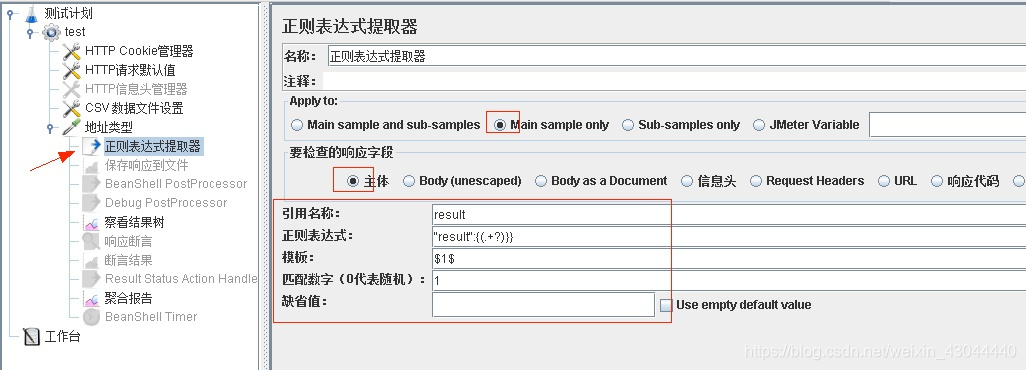Click the 聚合报告 chart icon

click(92, 299)
